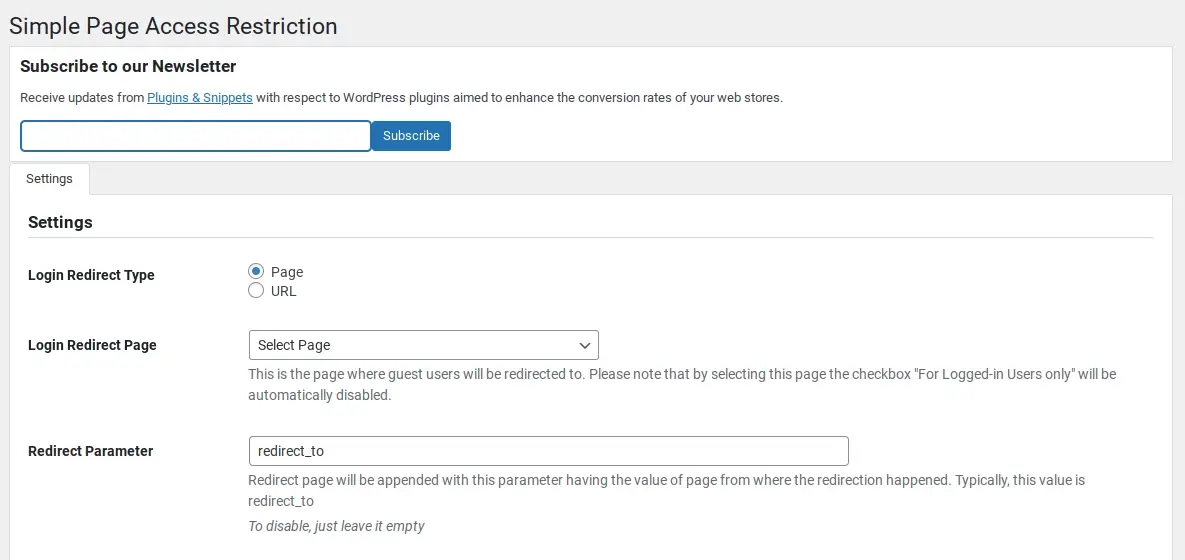Click the bold Settings section heading

coord(60,223)
